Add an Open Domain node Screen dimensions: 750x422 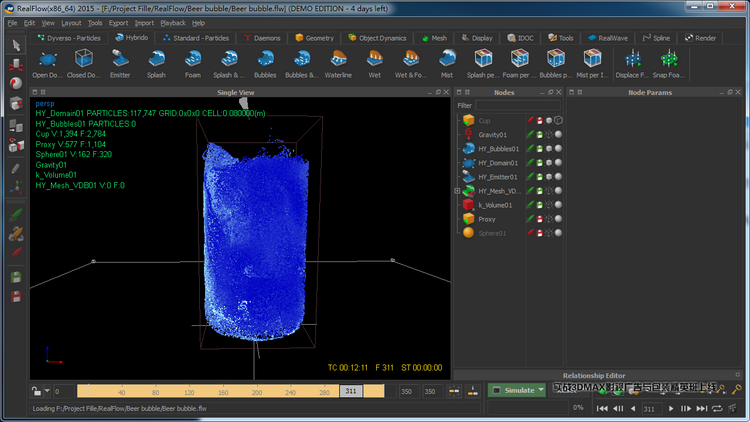[47, 64]
